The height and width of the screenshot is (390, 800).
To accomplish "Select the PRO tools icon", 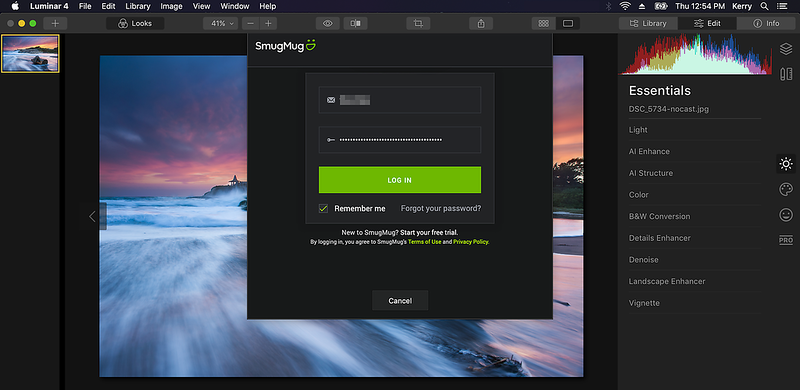I will pos(786,240).
